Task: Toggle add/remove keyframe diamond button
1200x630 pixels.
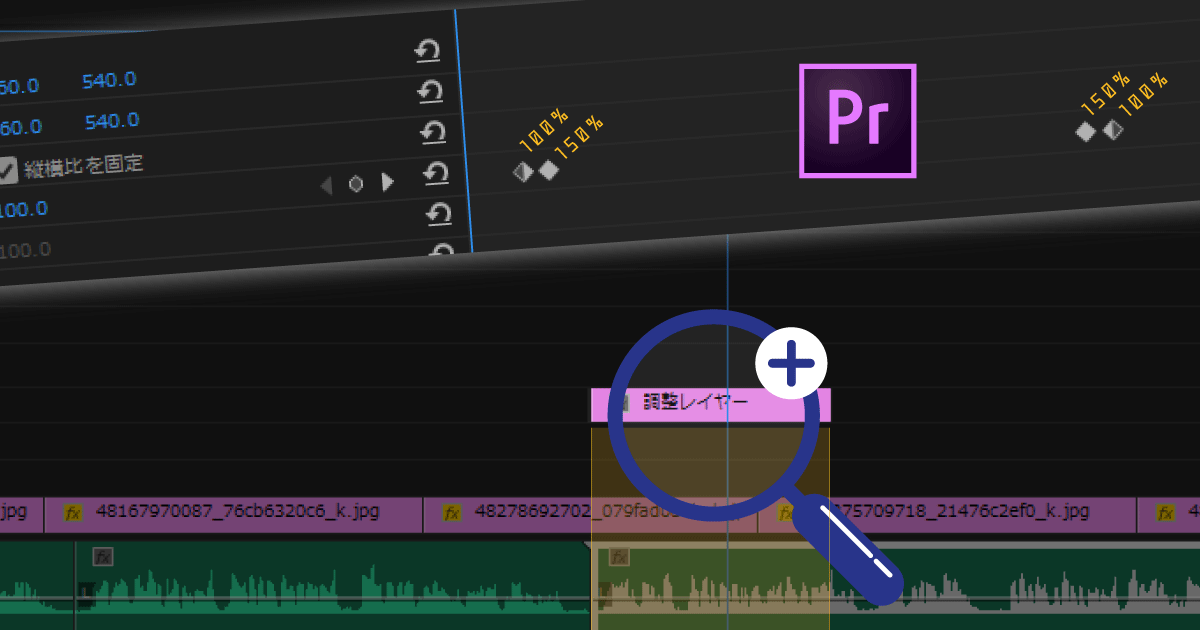Action: pos(355,184)
